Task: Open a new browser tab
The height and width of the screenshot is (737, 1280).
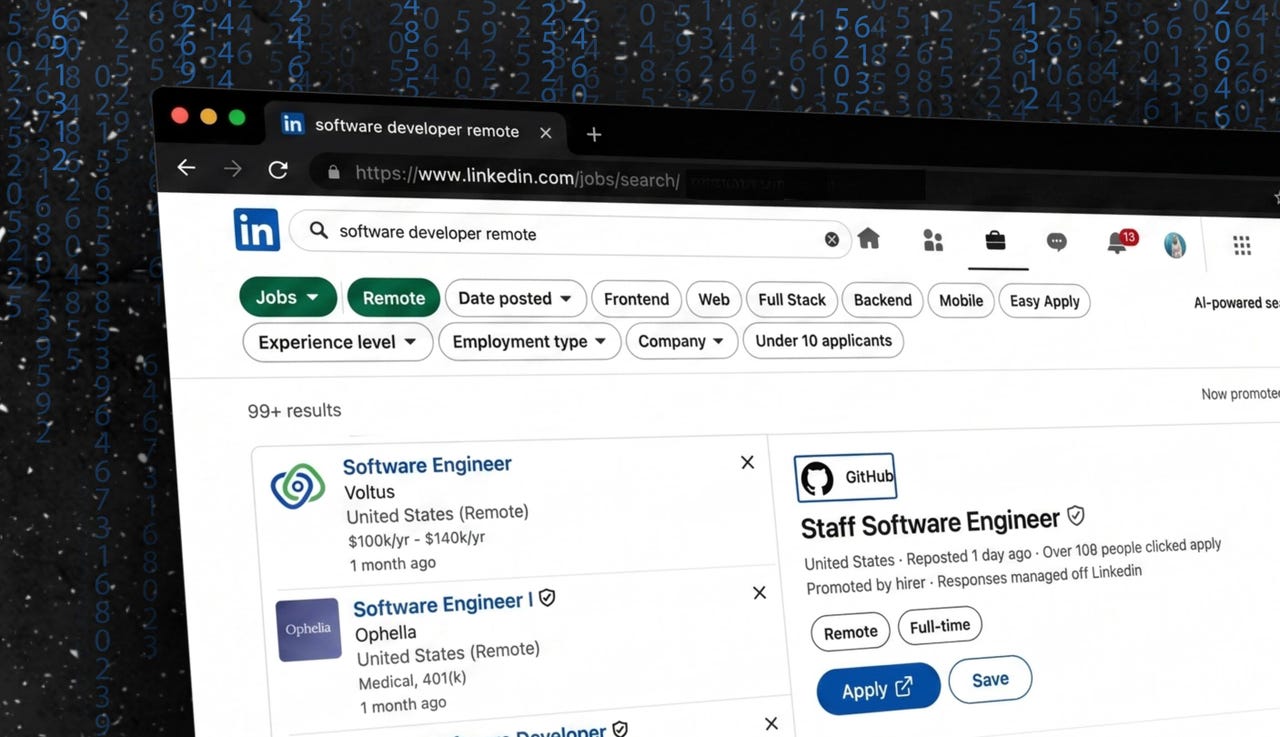Action: [x=594, y=134]
